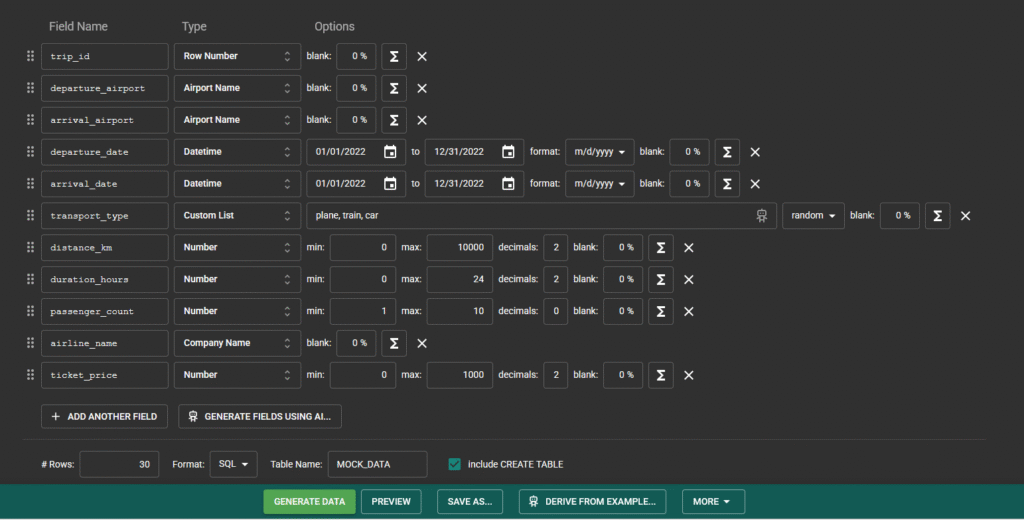Expand the departure_date format m/d/yyyy dropdown
This screenshot has width=1024, height=520.
click(599, 152)
